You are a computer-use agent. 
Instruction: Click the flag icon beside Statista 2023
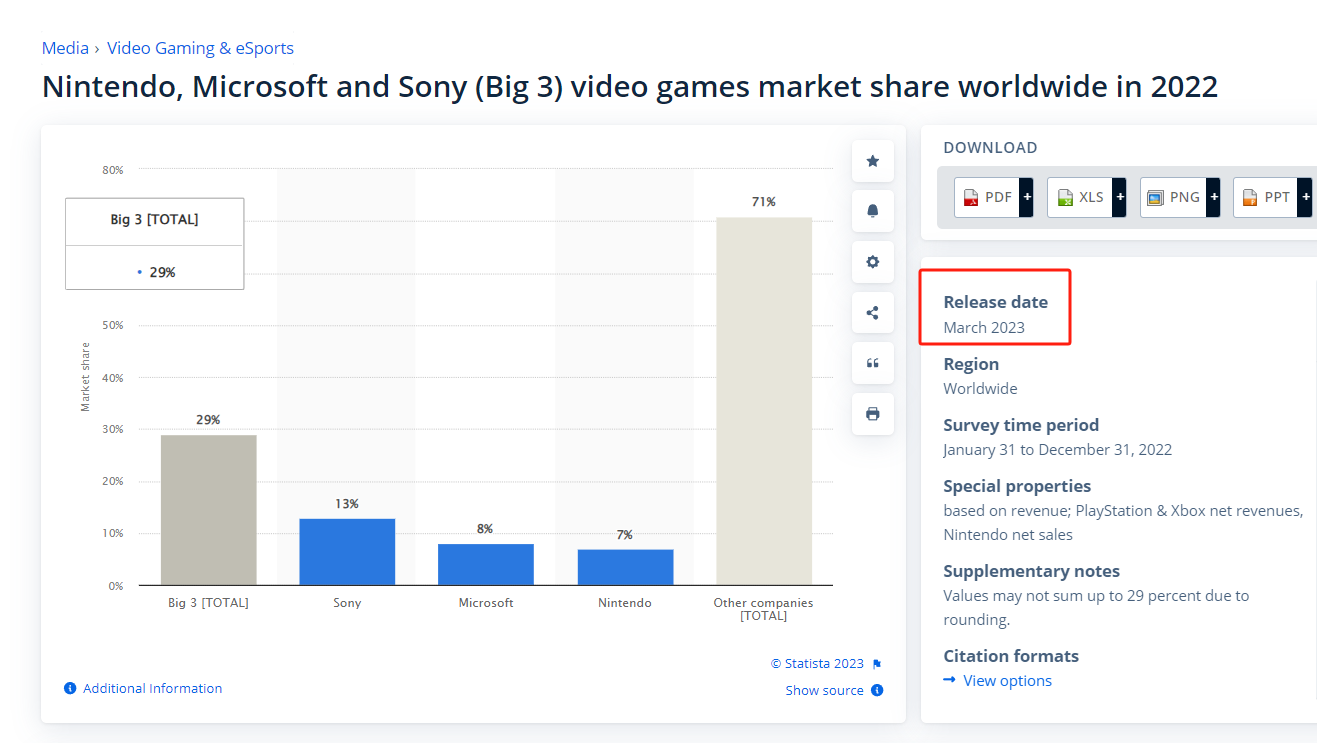[x=877, y=664]
